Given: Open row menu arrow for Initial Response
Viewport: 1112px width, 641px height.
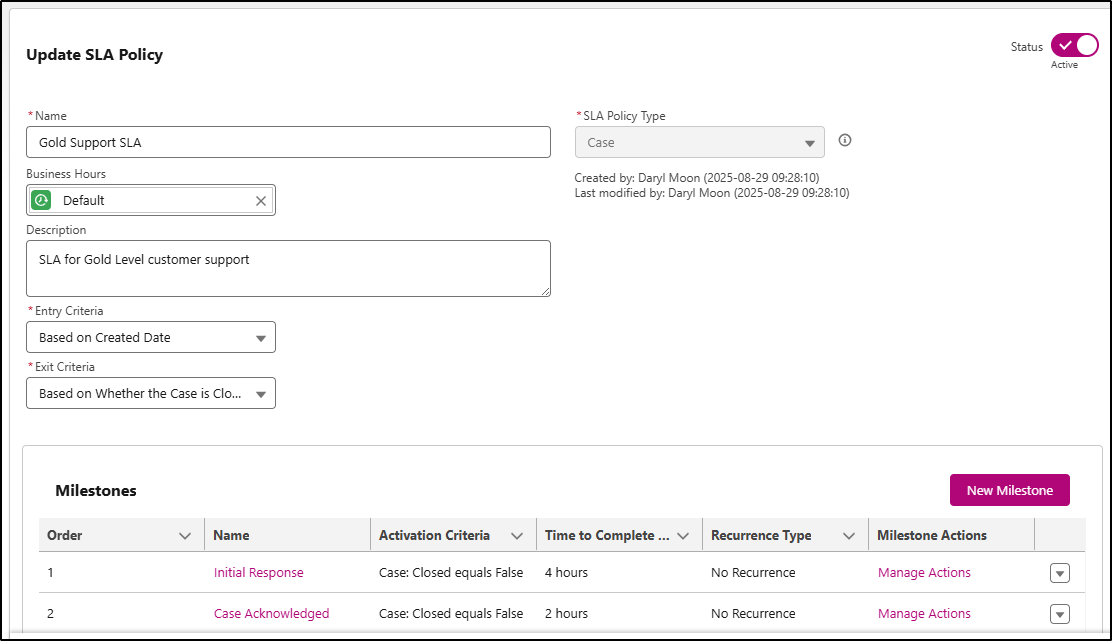Looking at the screenshot, I should pos(1060,574).
